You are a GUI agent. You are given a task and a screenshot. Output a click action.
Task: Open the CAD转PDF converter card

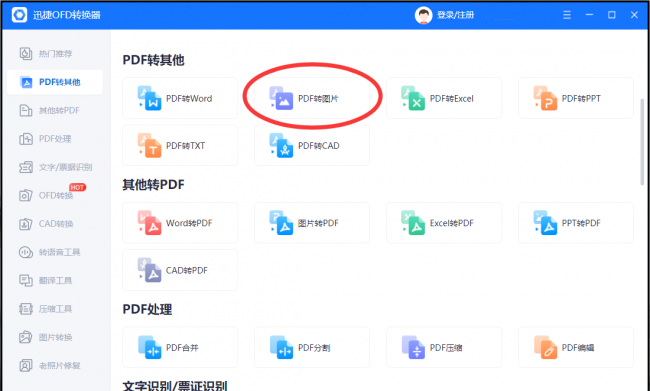coord(180,270)
